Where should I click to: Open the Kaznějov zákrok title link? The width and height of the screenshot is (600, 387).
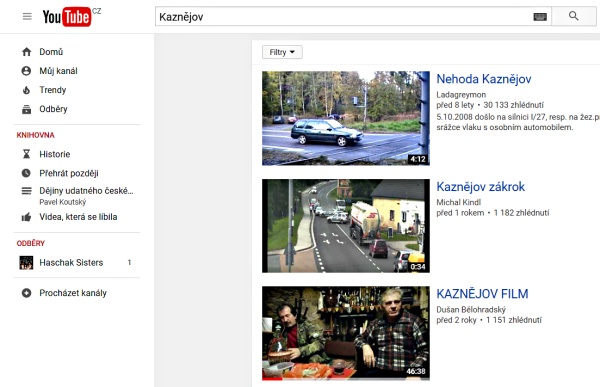click(x=481, y=186)
